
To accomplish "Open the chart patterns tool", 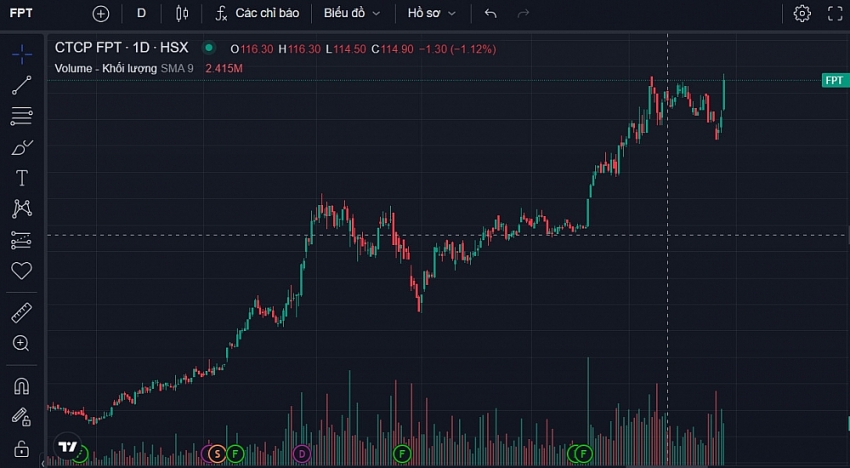I will click(21, 209).
